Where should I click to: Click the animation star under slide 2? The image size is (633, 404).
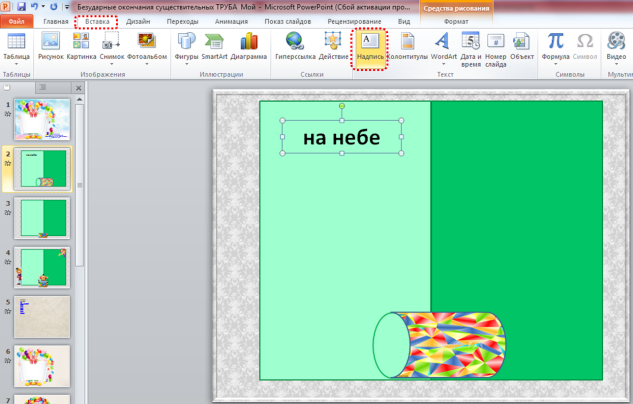8,163
